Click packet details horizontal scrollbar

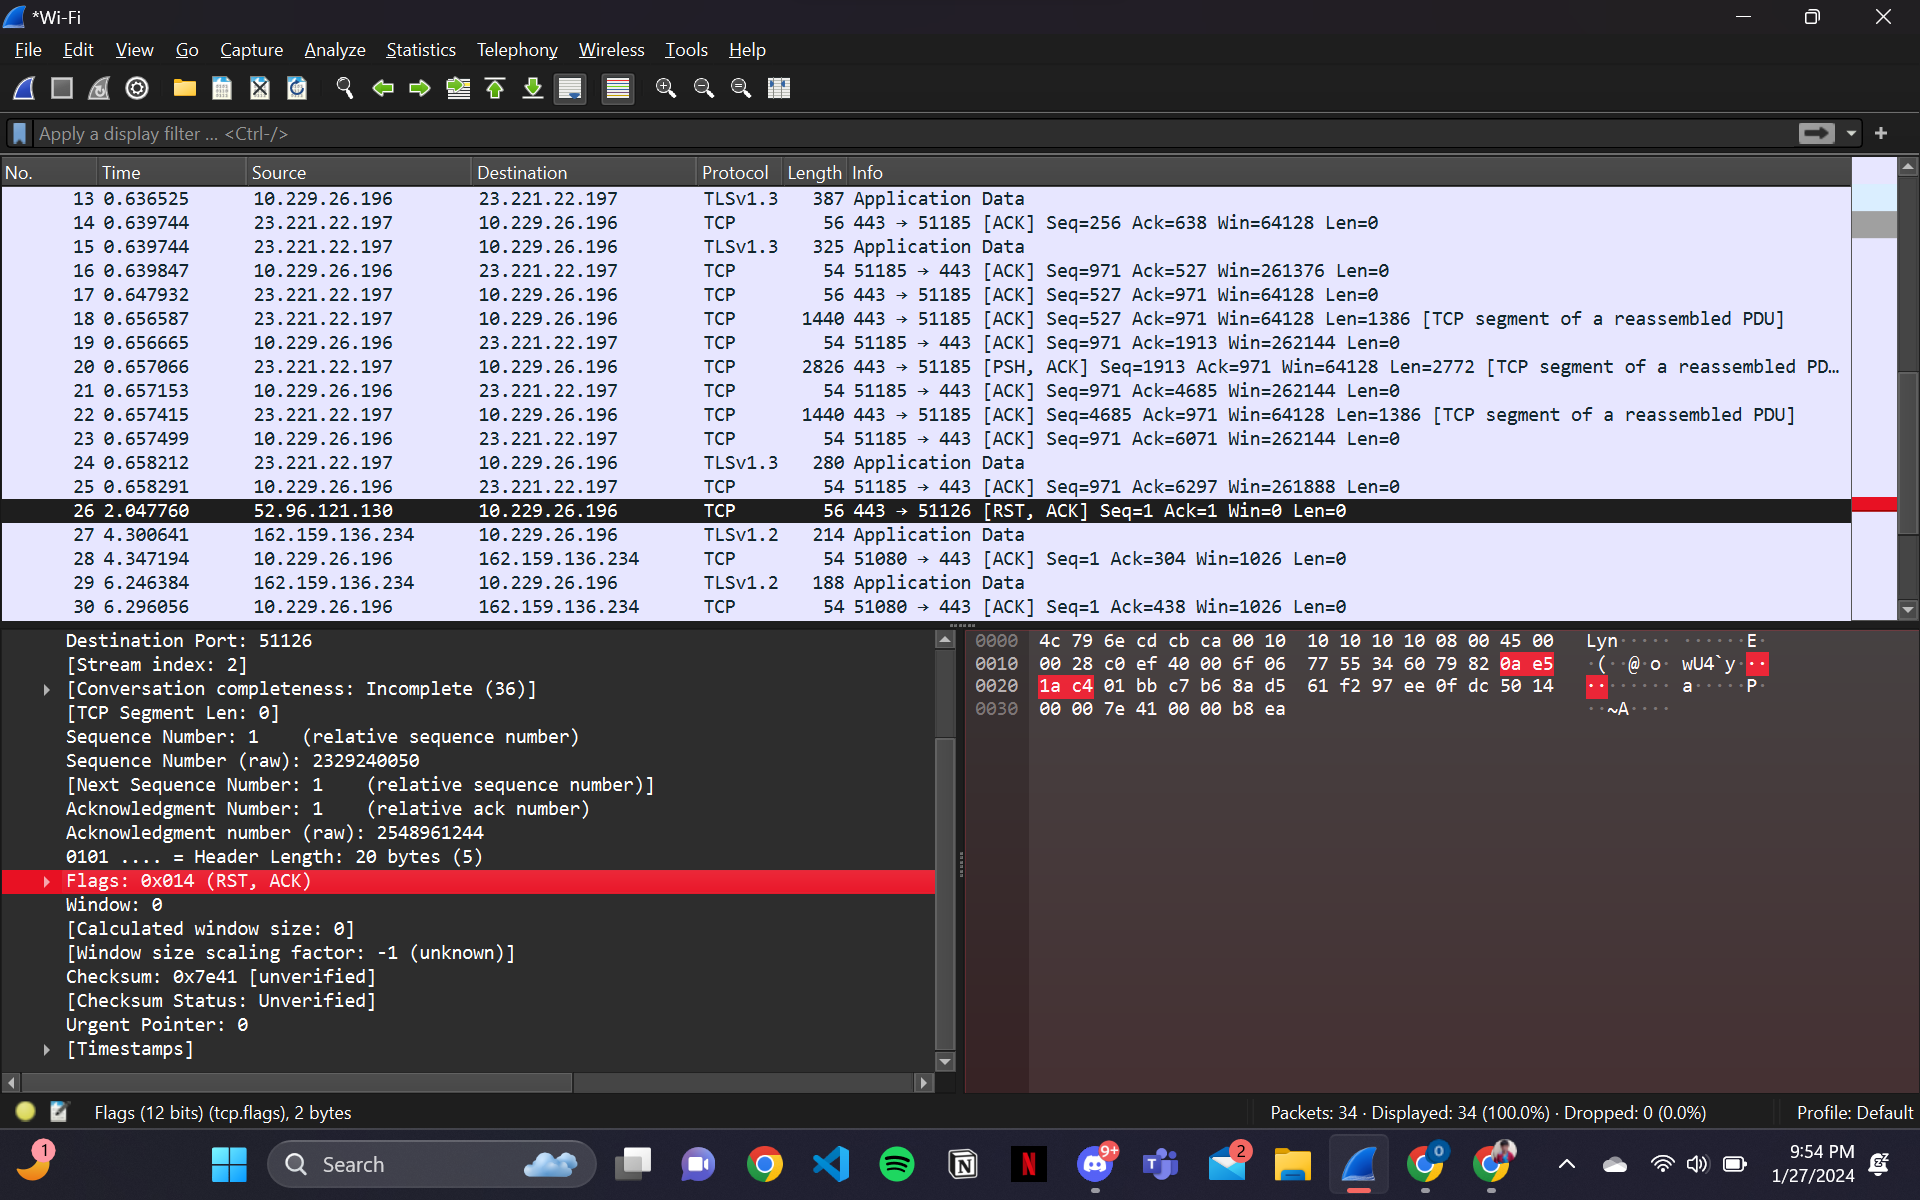point(297,1082)
